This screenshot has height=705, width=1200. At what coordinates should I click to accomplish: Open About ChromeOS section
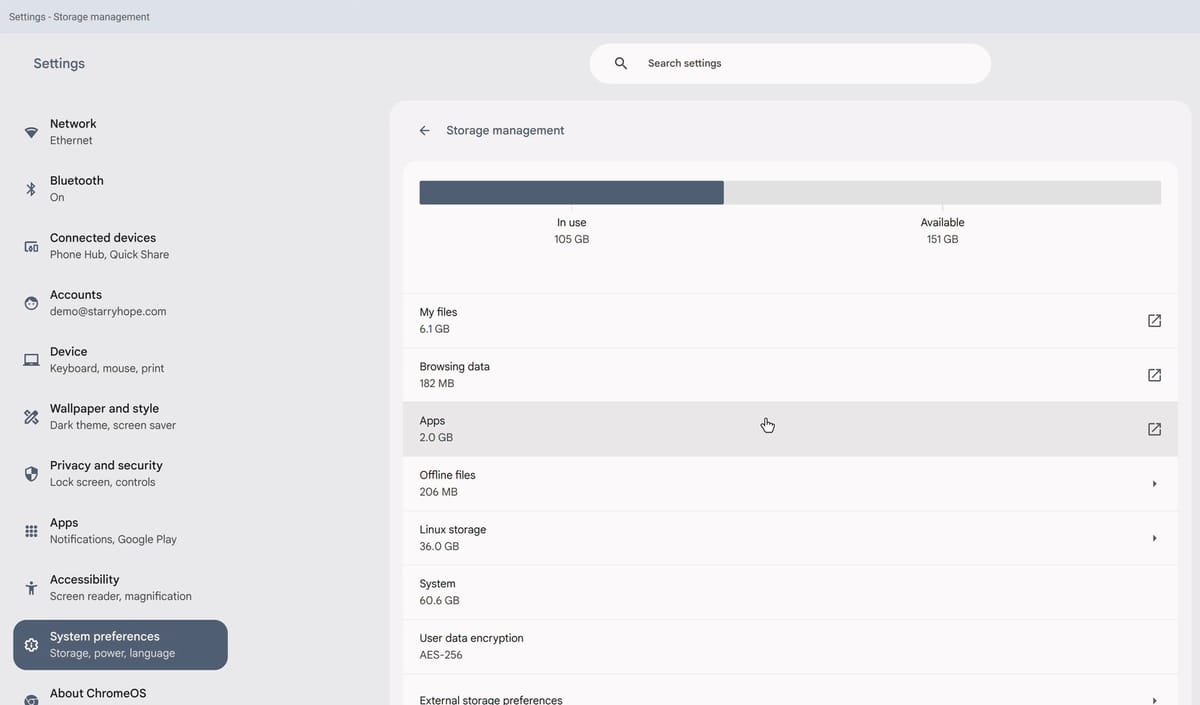coord(120,694)
